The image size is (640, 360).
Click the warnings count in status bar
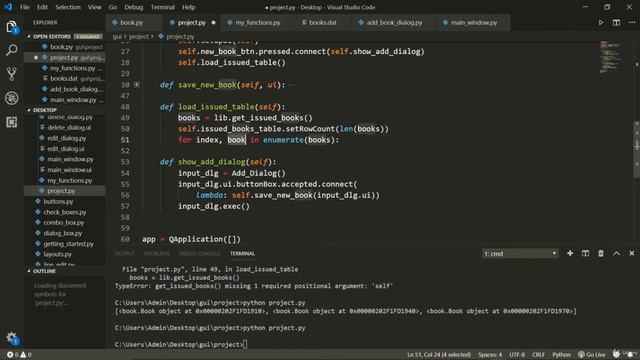(x=26, y=355)
